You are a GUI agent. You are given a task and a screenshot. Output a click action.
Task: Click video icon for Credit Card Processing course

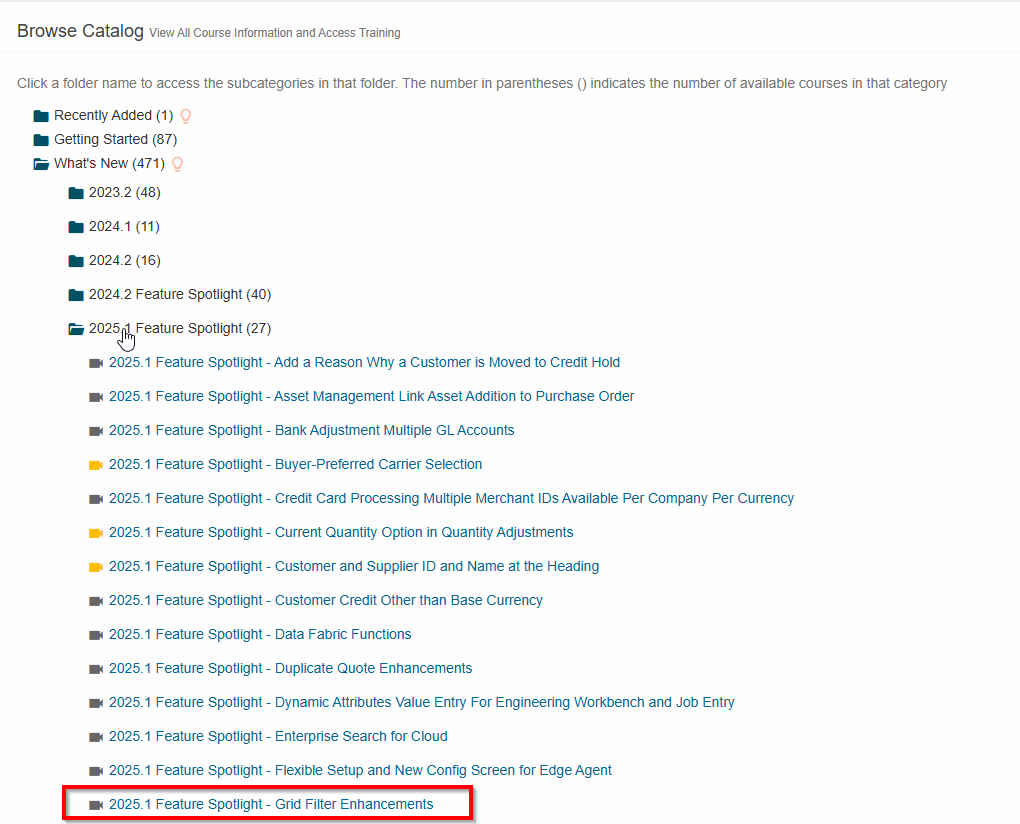[96, 499]
